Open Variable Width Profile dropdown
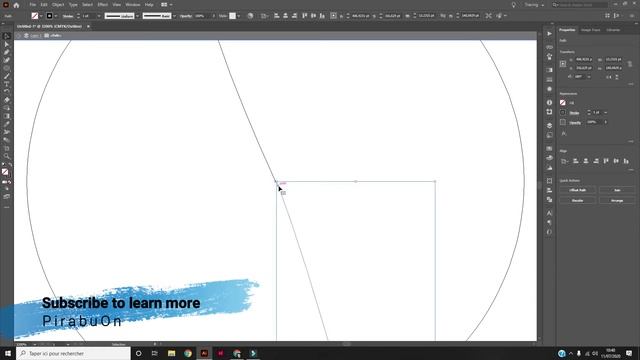This screenshot has height=360, width=640. coord(138,16)
